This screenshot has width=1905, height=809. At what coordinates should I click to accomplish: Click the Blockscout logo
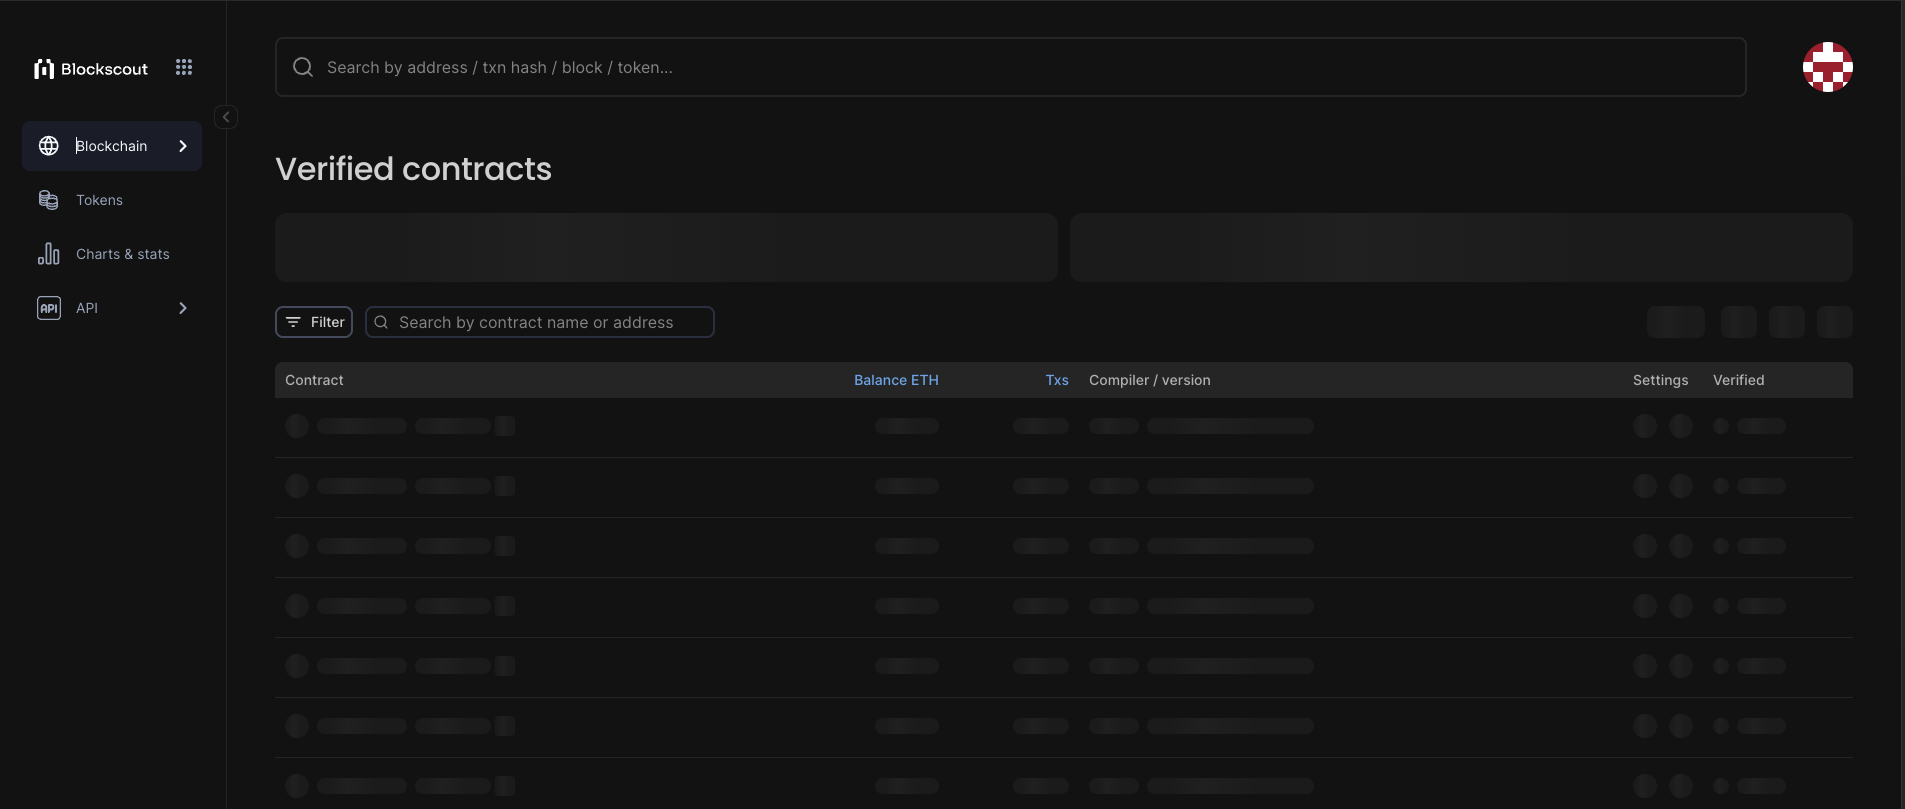click(91, 69)
